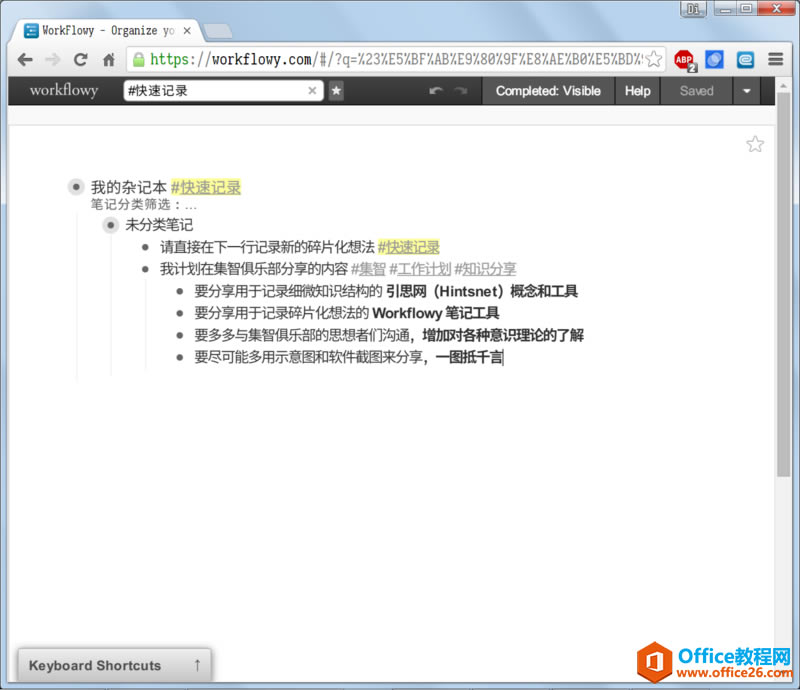Screen dimensions: 800x690
Task: Expand the Keyboard Shortcuts panel
Action: 114,665
